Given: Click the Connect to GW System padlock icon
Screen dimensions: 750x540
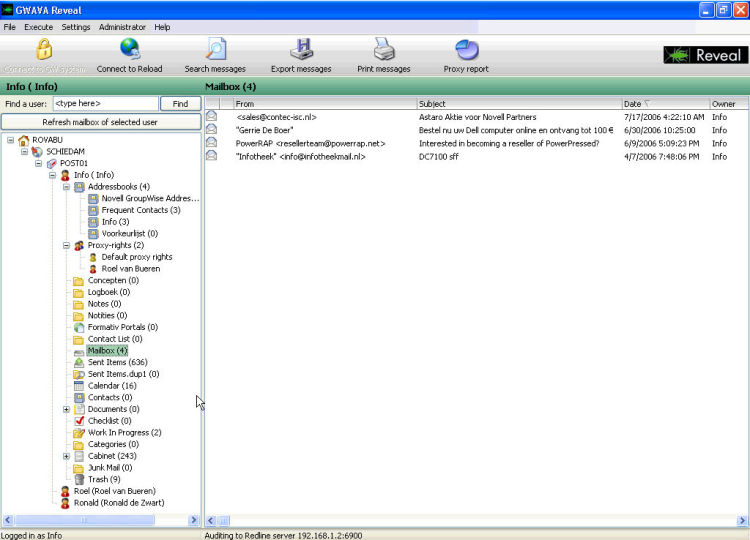Looking at the screenshot, I should tap(44, 49).
